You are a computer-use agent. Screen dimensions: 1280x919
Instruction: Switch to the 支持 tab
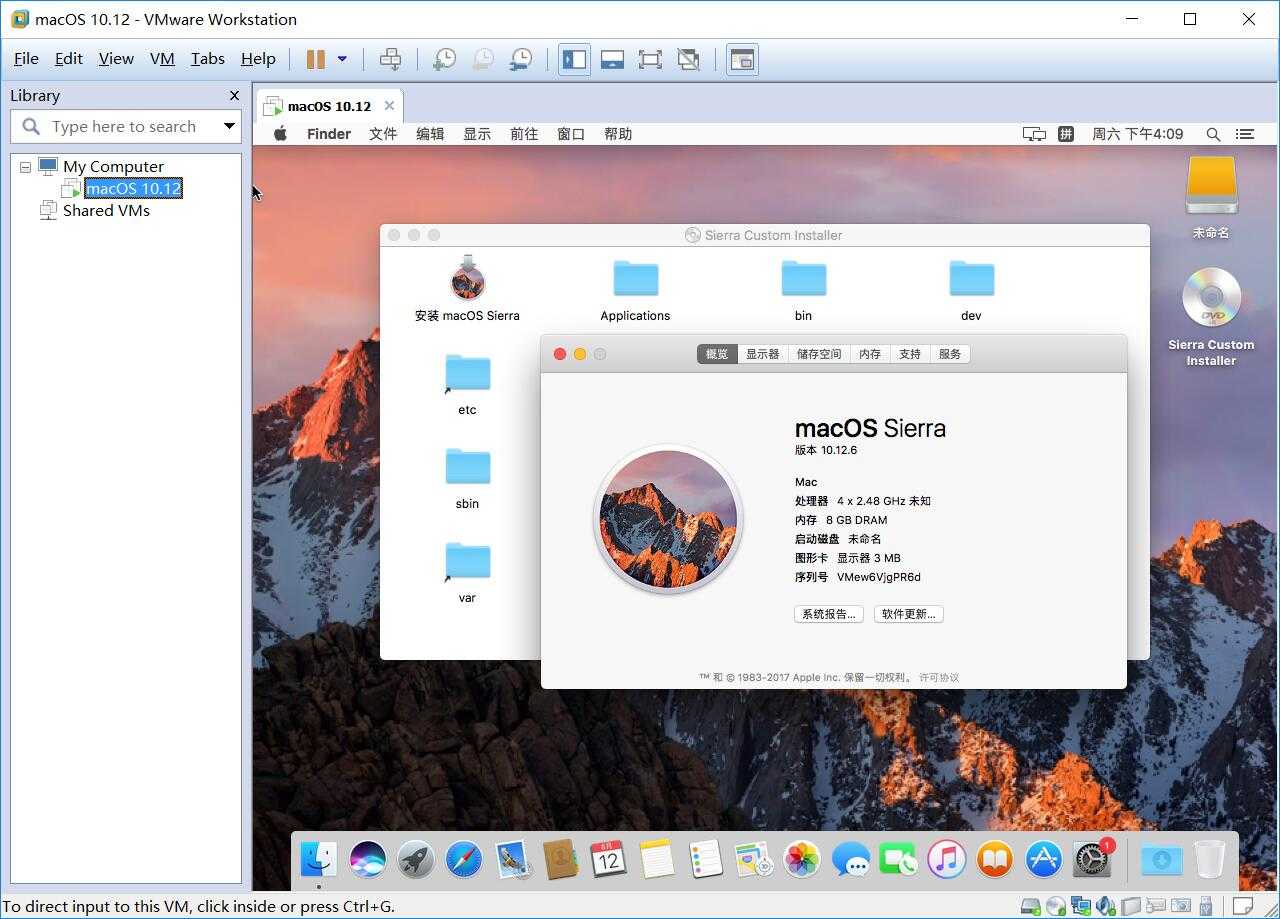click(910, 354)
